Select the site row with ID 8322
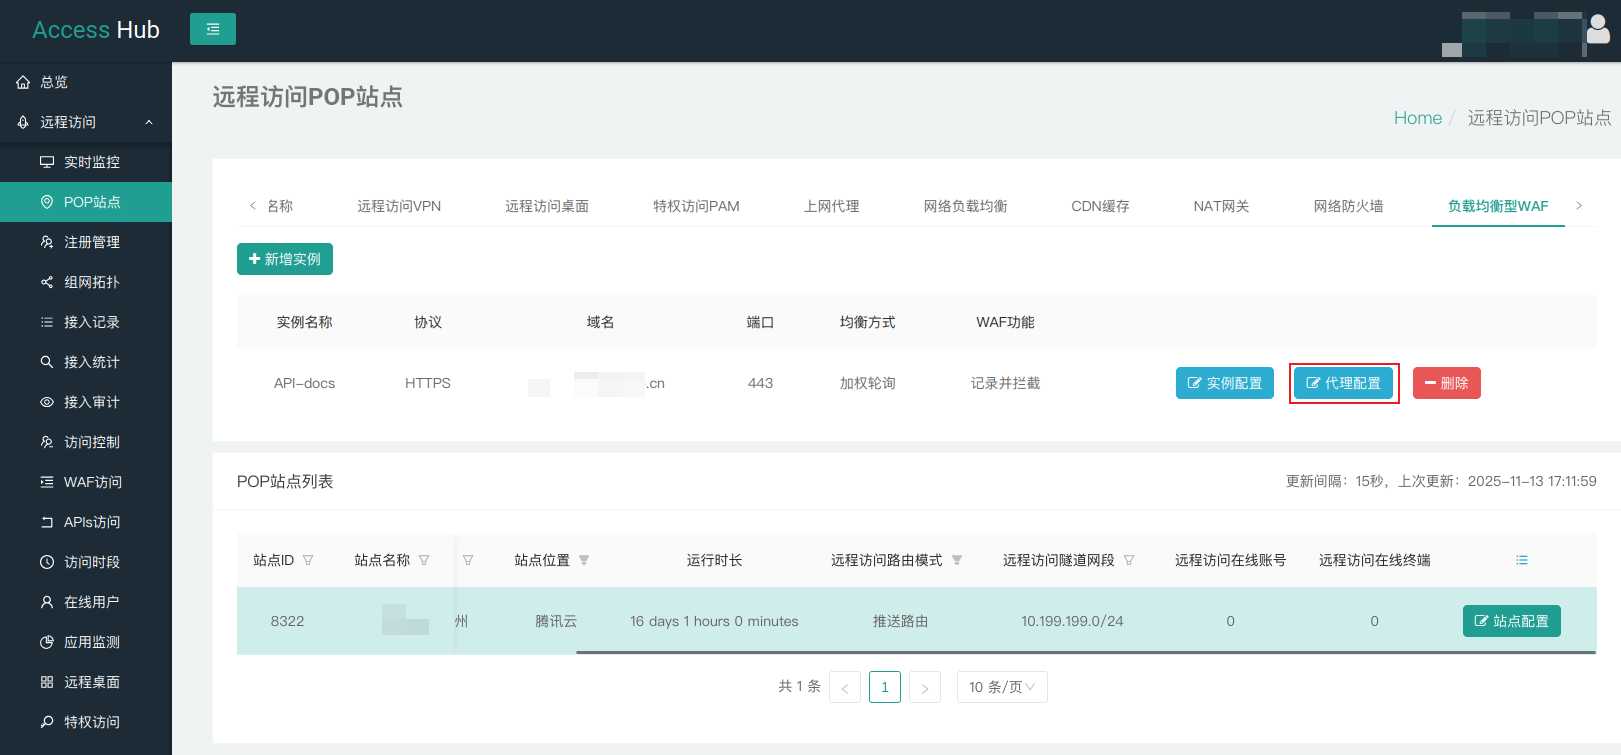This screenshot has height=755, width=1621. [x=916, y=621]
